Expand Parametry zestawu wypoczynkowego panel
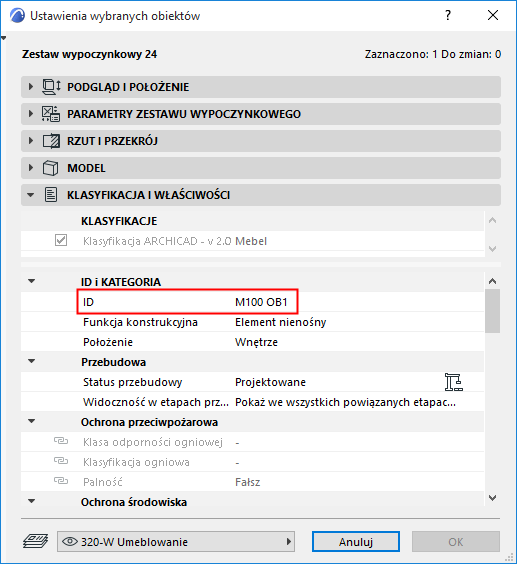 click(x=31, y=114)
